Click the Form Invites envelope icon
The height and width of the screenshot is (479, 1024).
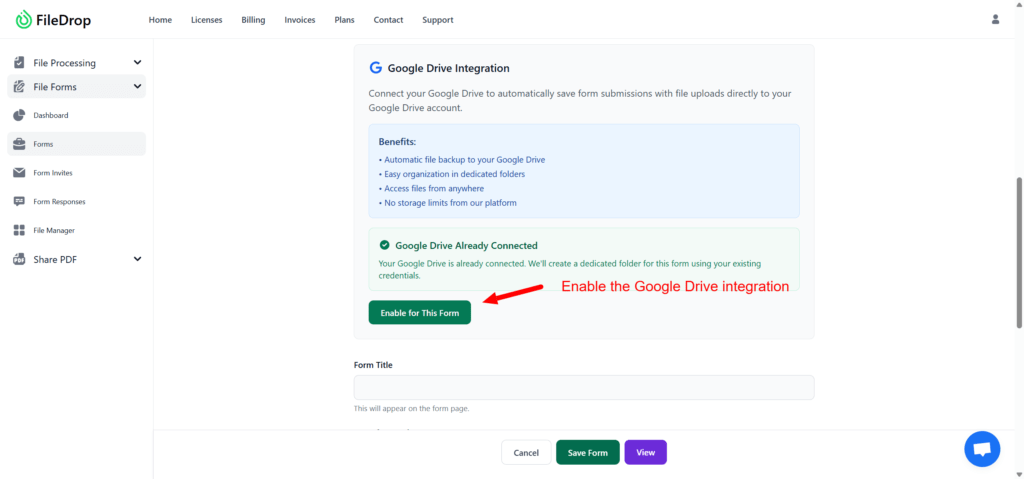click(x=19, y=173)
